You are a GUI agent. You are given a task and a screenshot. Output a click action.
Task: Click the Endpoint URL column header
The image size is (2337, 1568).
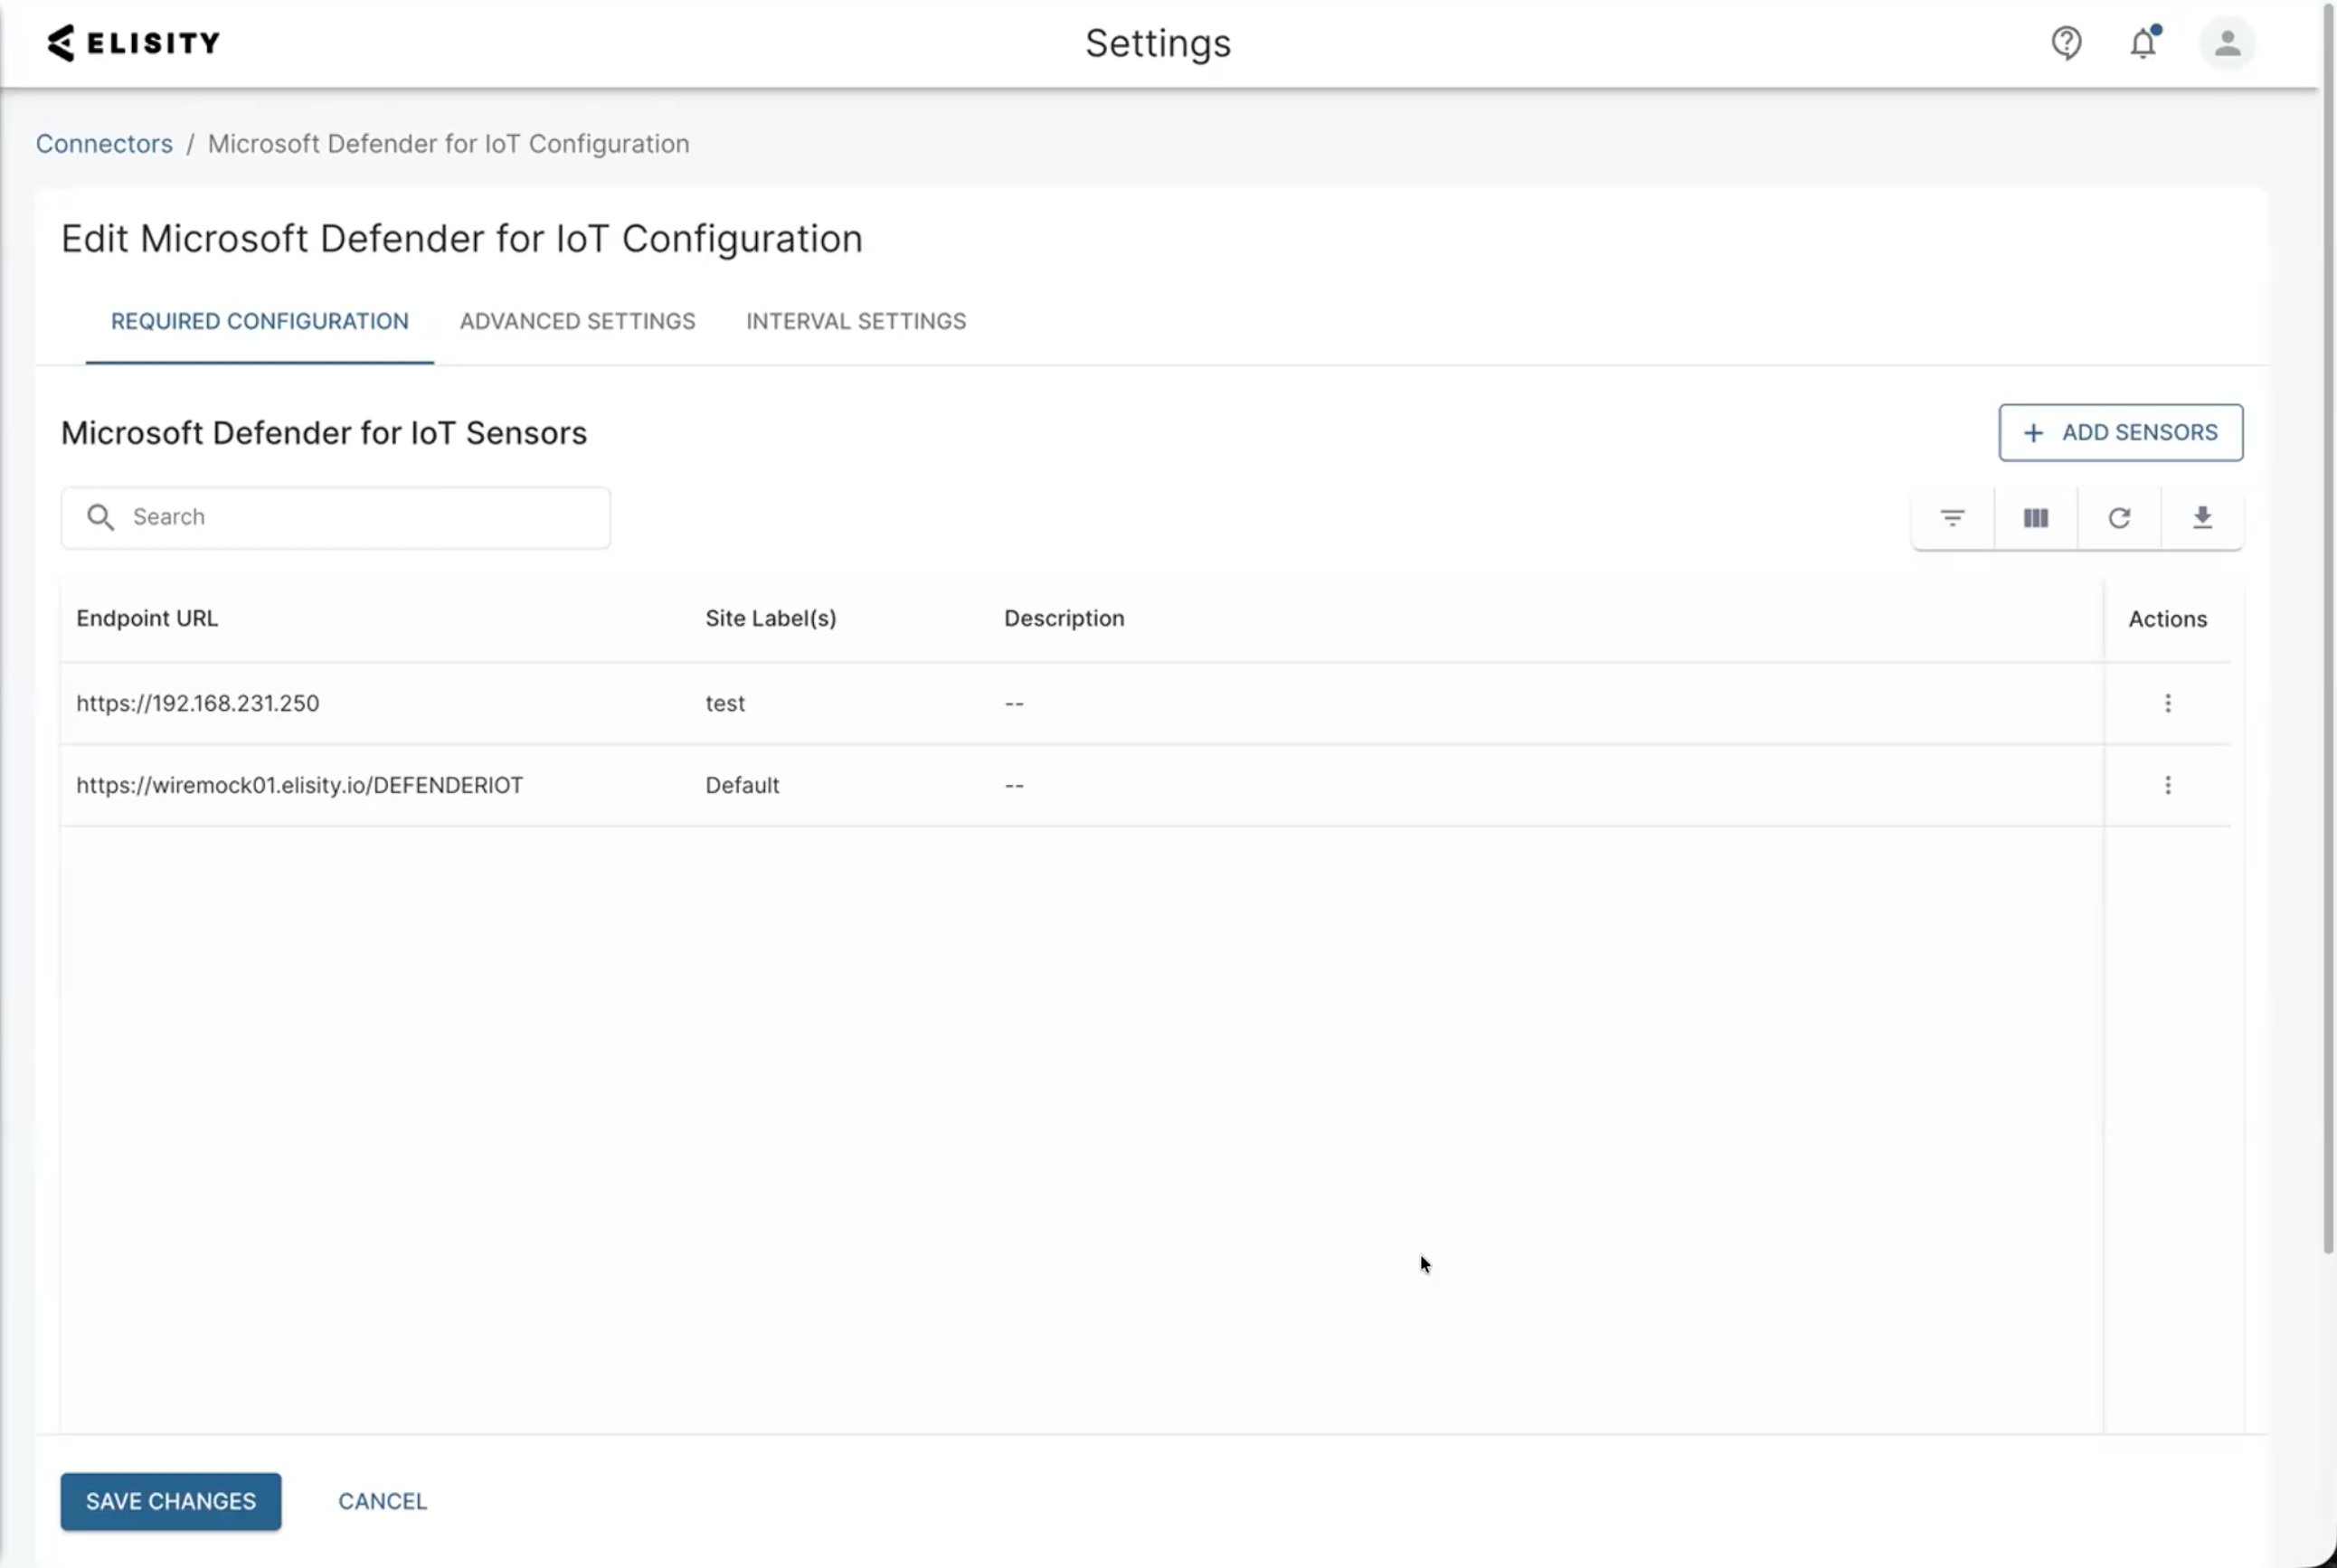147,618
